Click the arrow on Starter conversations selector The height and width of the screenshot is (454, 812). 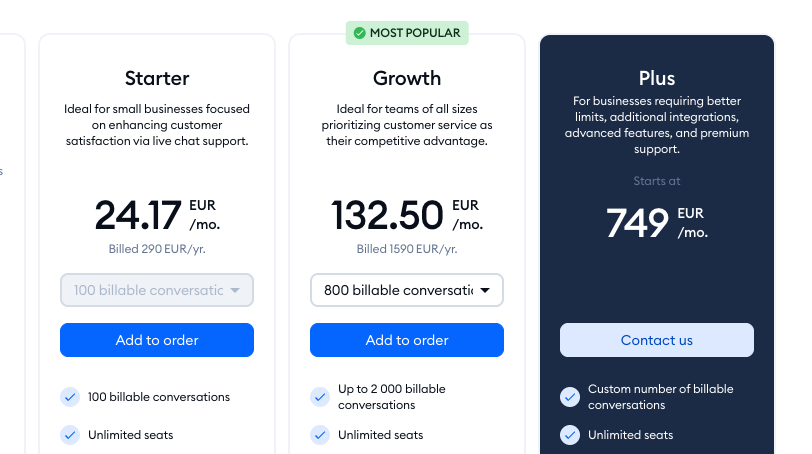click(x=235, y=290)
